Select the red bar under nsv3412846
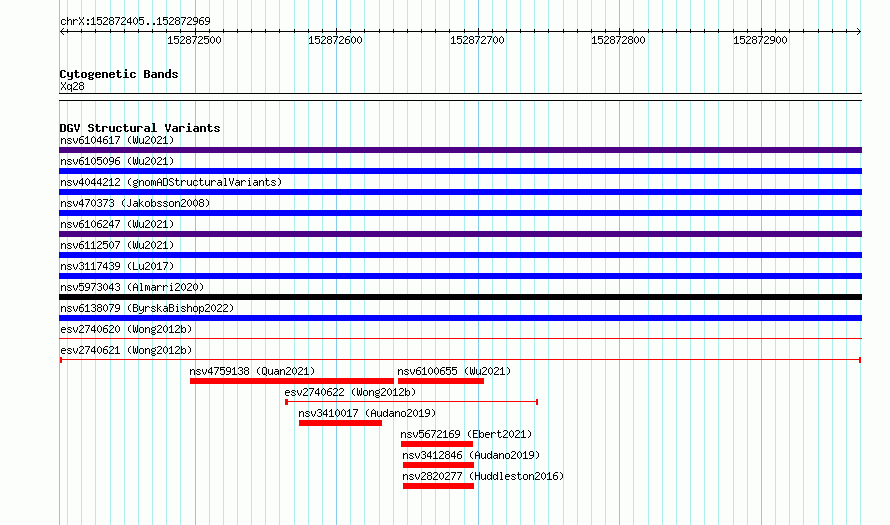 [438, 465]
